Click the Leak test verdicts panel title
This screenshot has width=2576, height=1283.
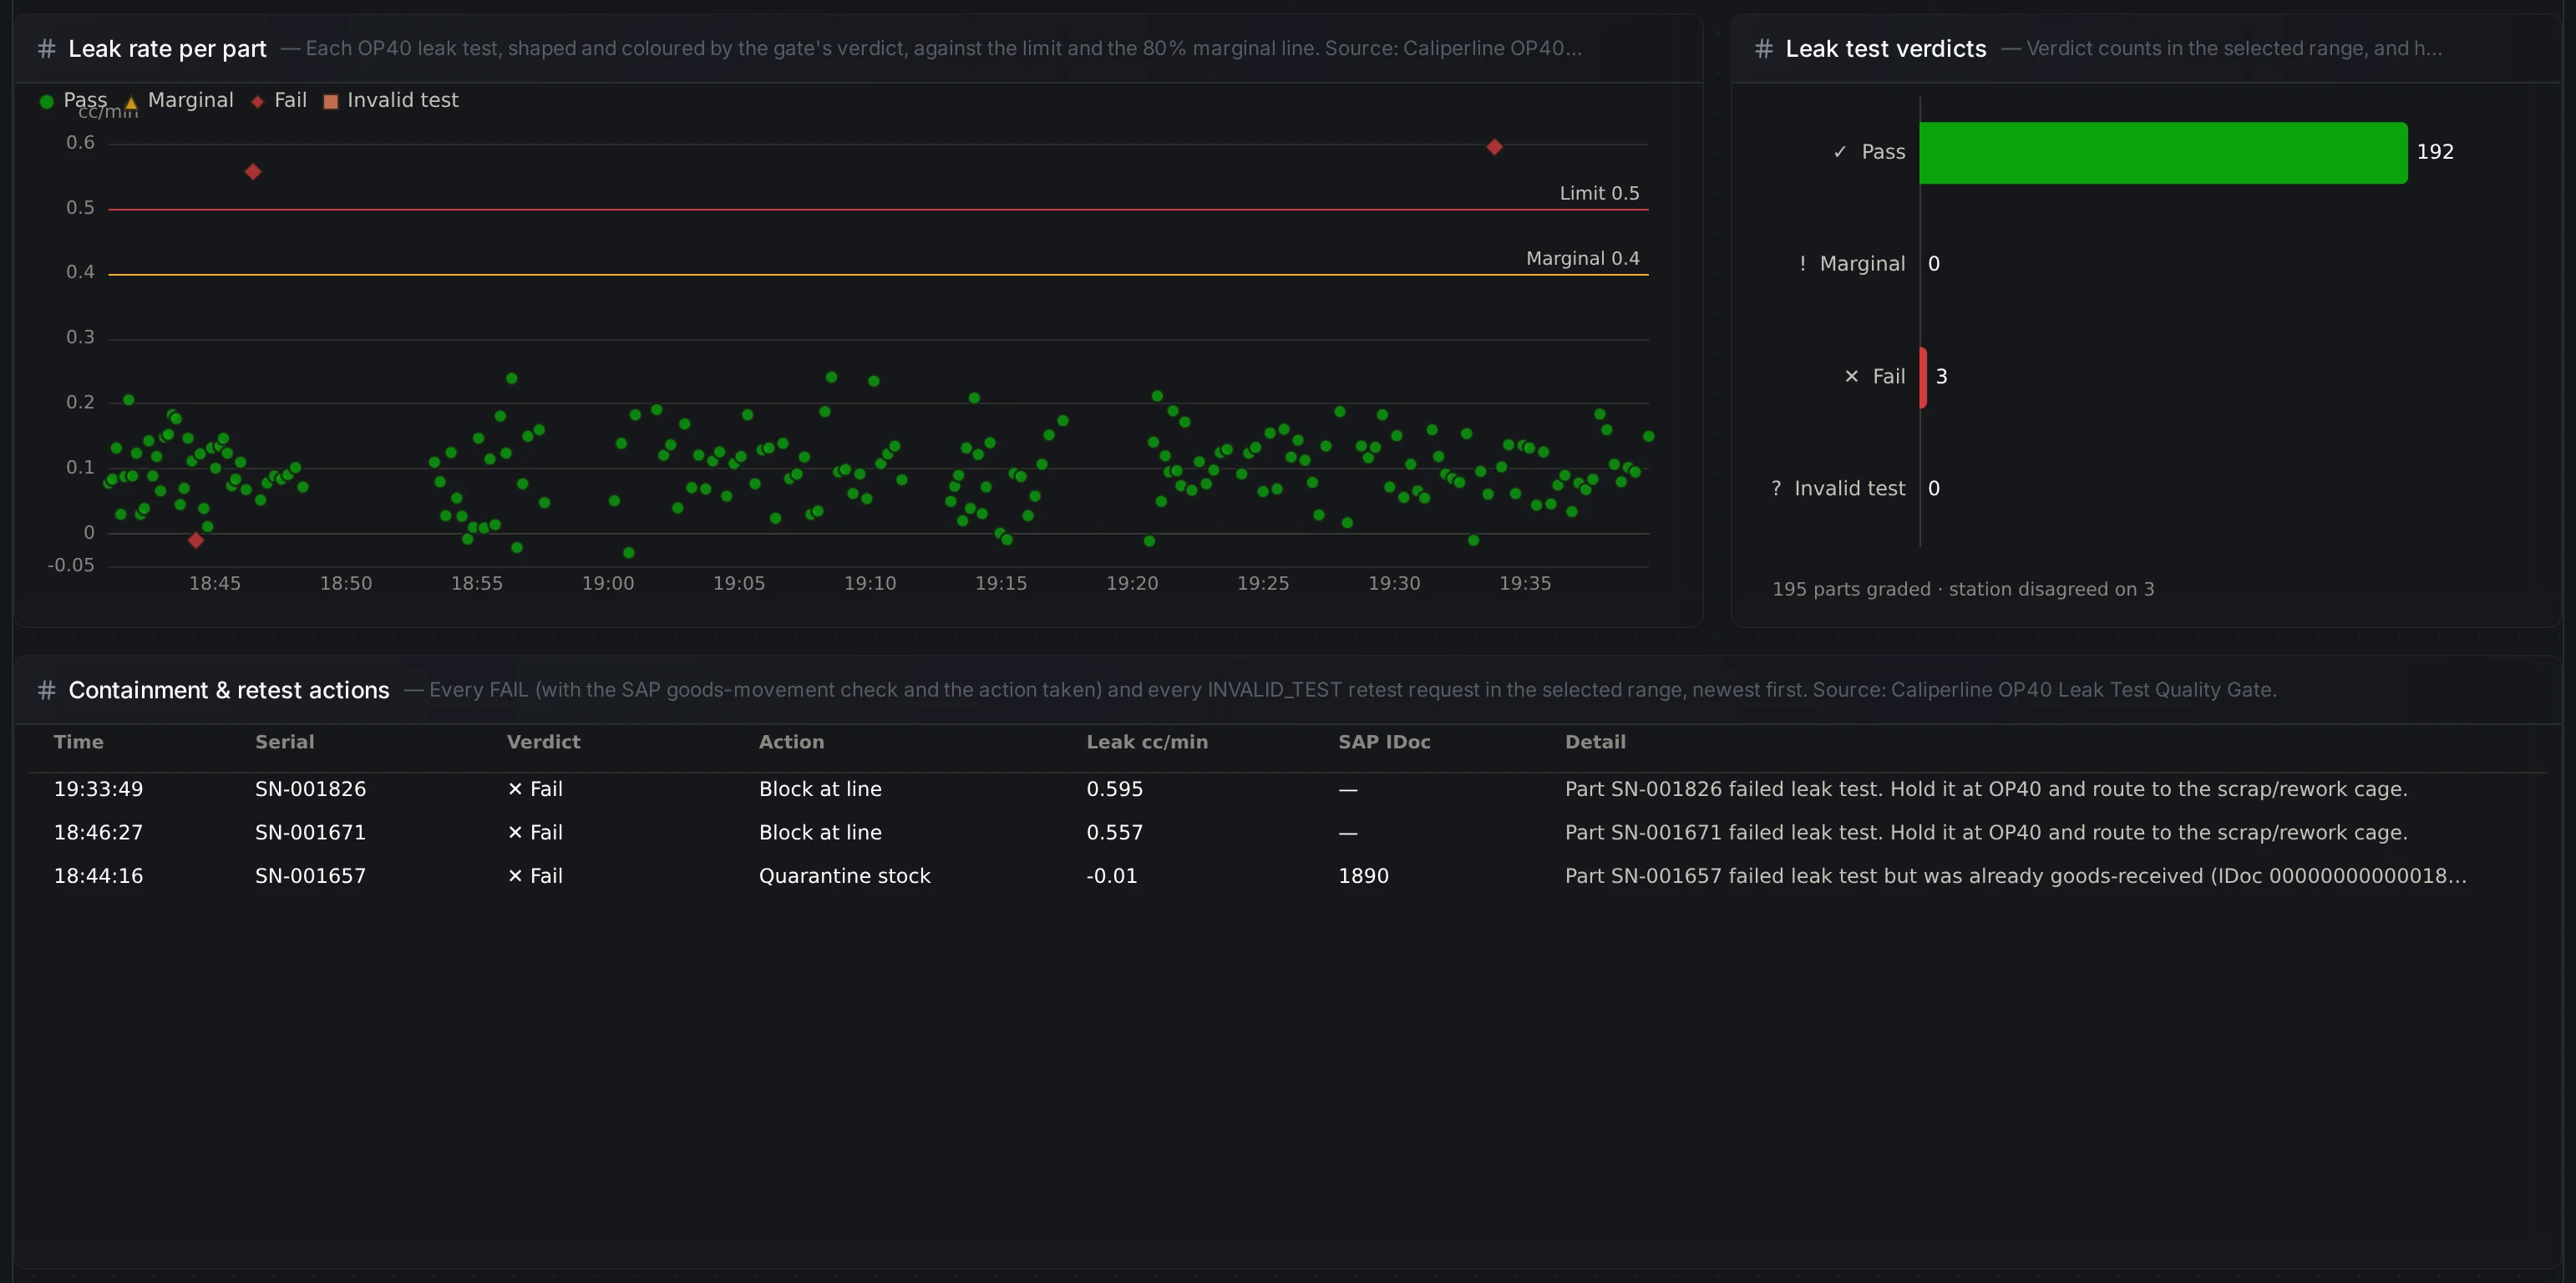click(1886, 49)
